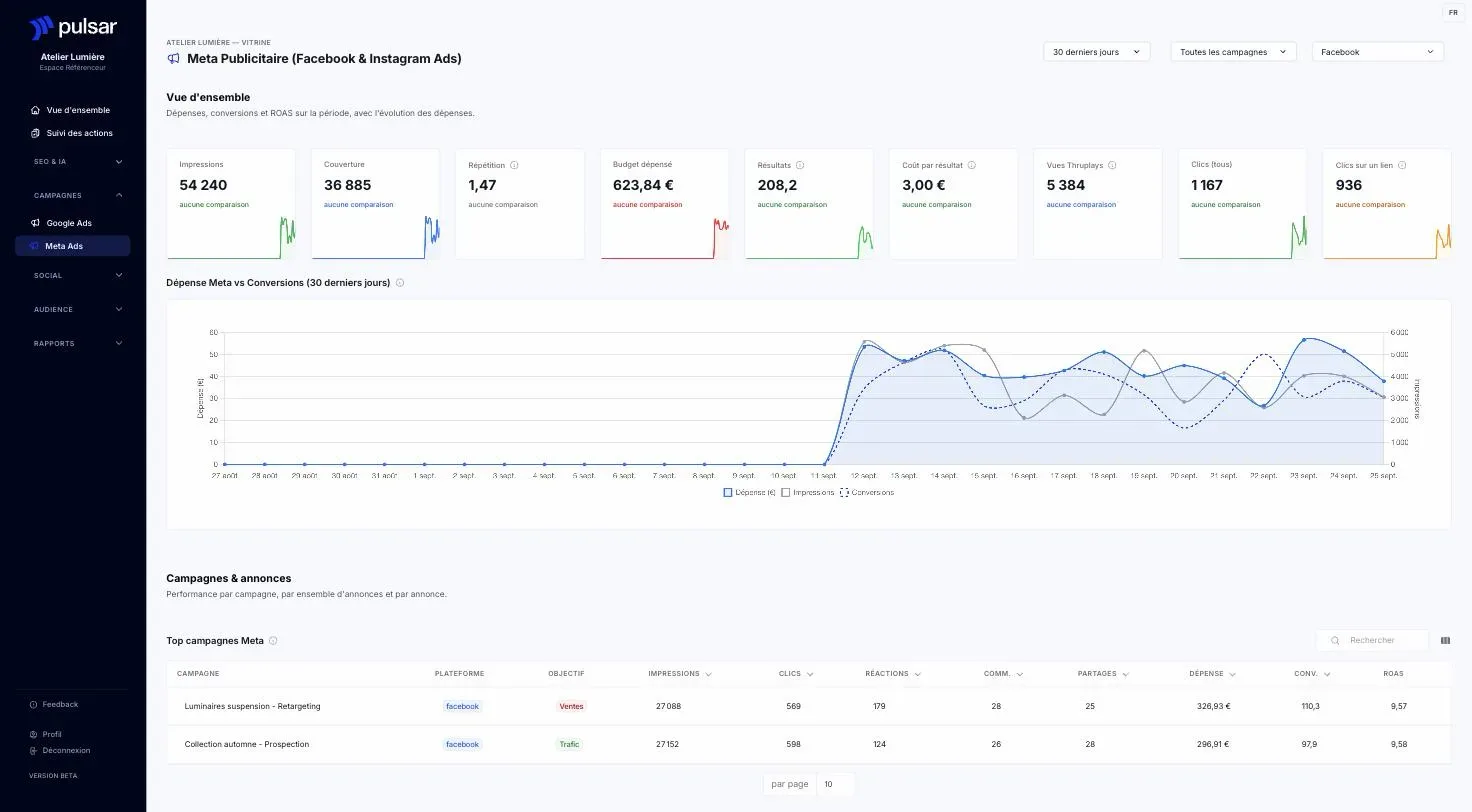The width and height of the screenshot is (1472, 812).
Task: Toggle Dépense (€) legend series
Action: (x=750, y=492)
